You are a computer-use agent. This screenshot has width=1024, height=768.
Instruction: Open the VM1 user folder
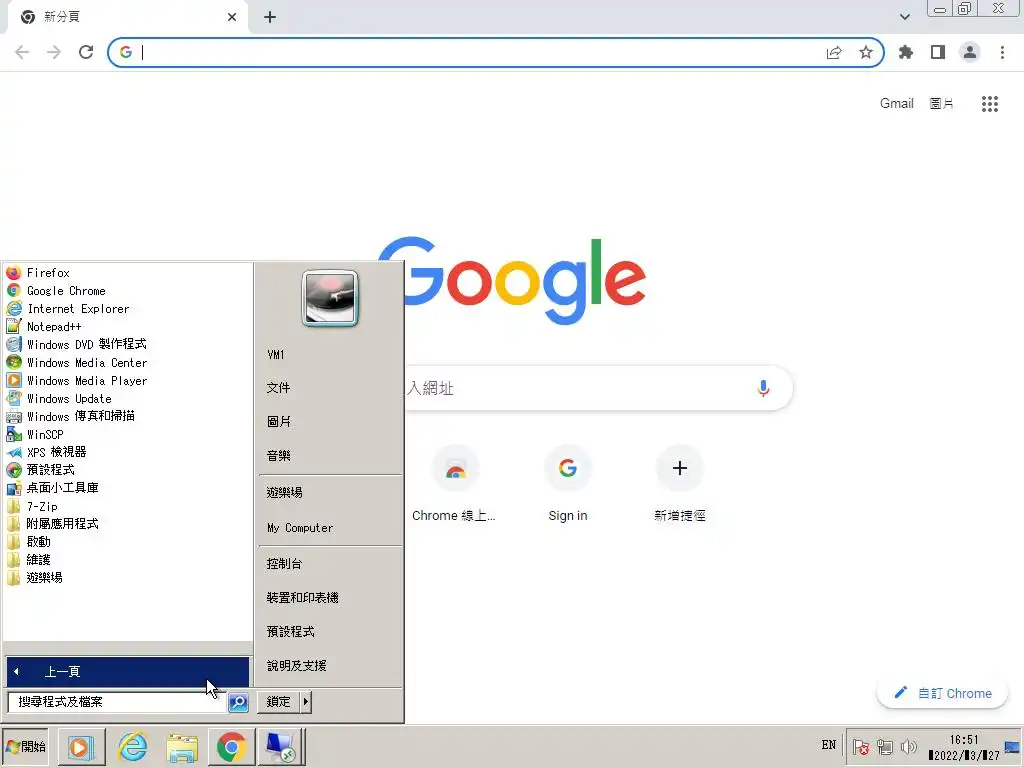(276, 355)
